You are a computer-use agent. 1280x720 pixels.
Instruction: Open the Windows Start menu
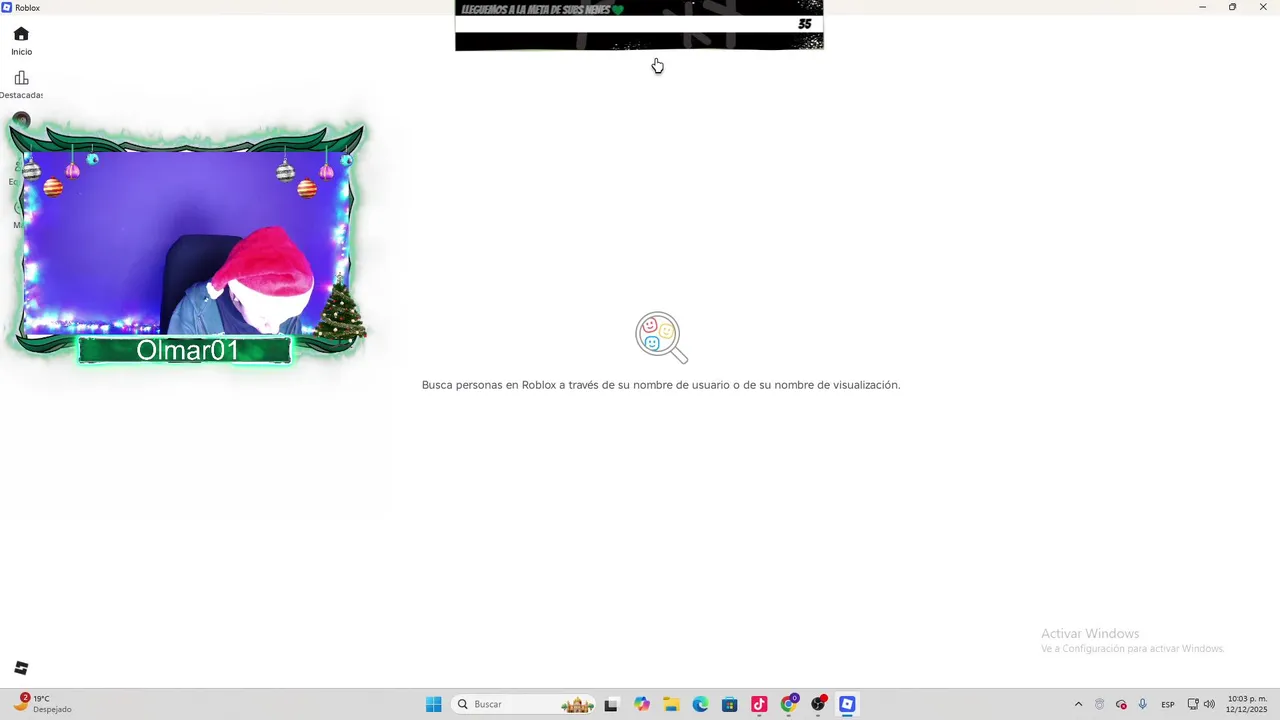click(x=433, y=704)
